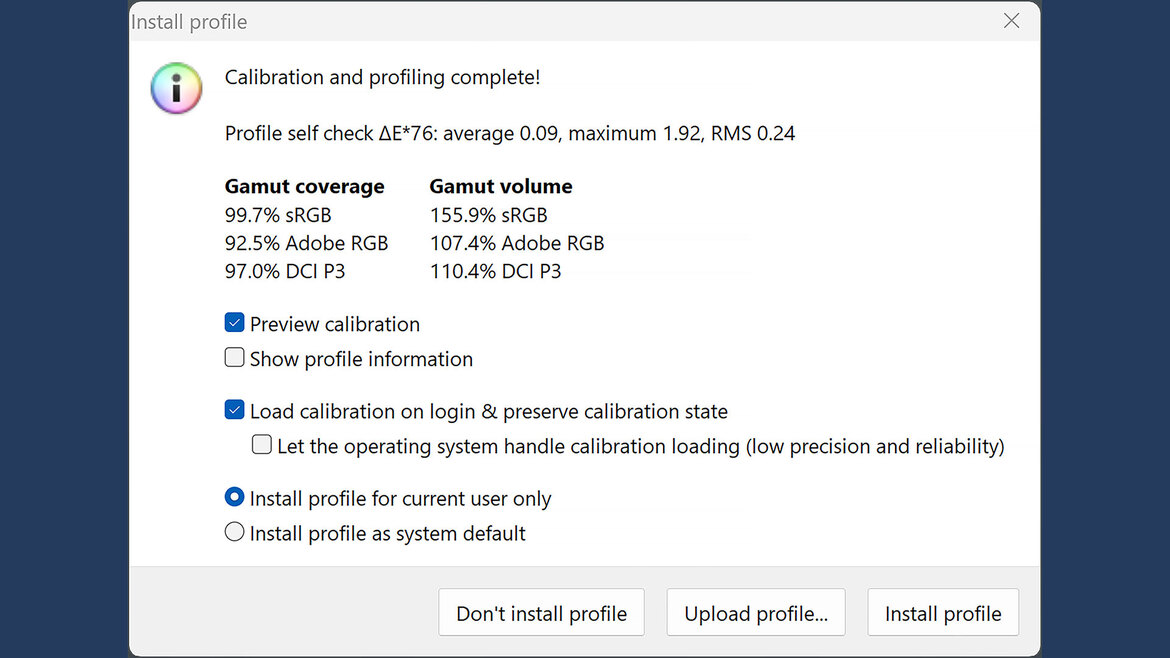The width and height of the screenshot is (1170, 658).
Task: Select Install profile for current user only
Action: 235,497
